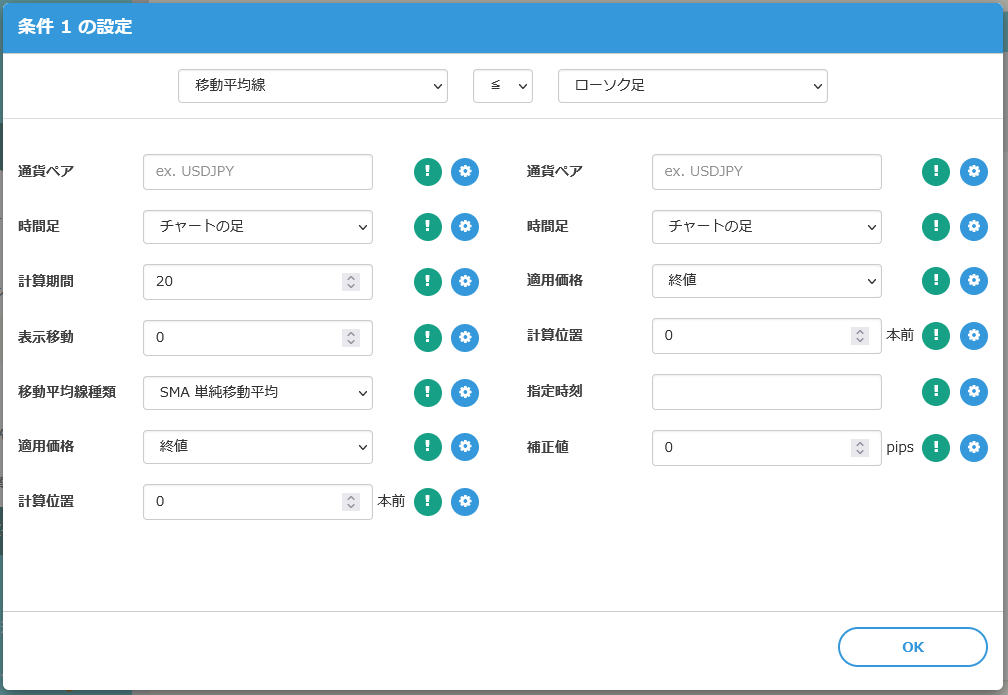
Task: Open gear settings for 表示移動
Action: click(x=465, y=337)
